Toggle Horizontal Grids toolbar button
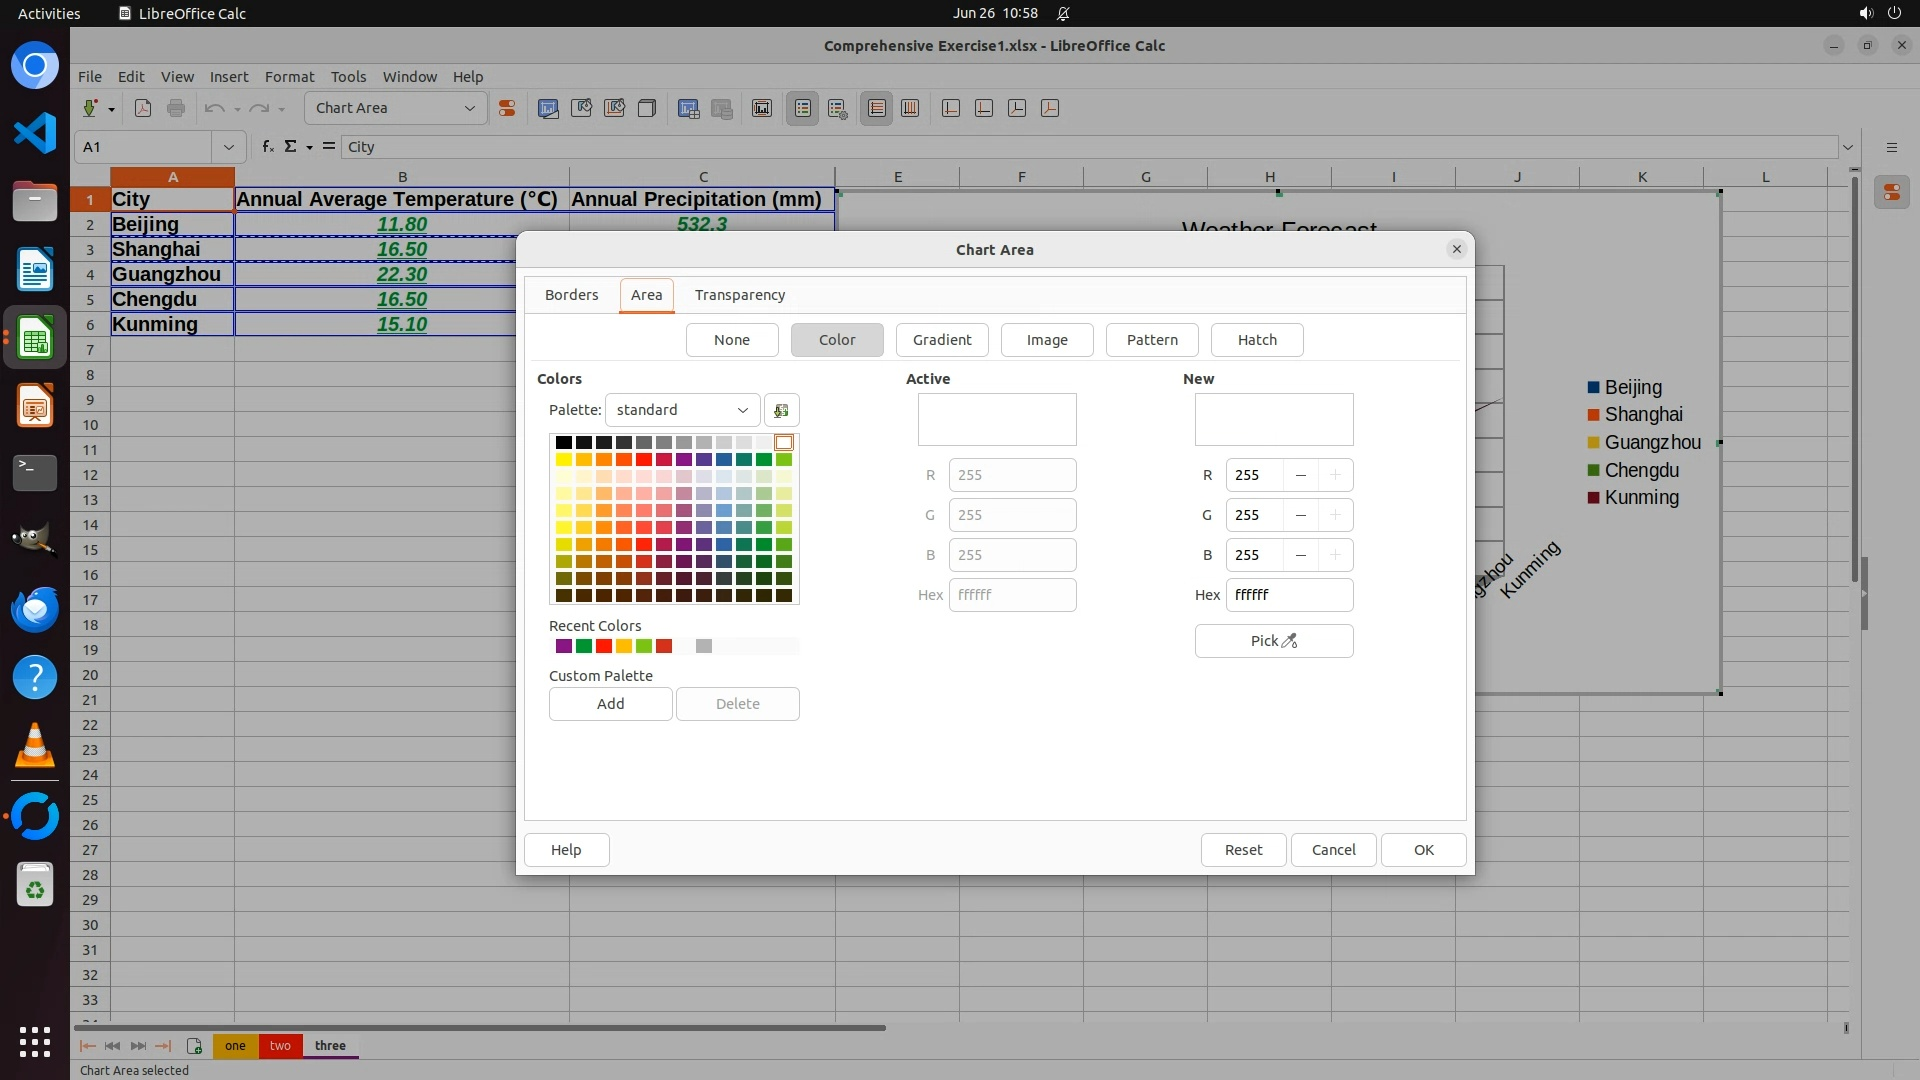Screen dimensions: 1920x1080 877,108
